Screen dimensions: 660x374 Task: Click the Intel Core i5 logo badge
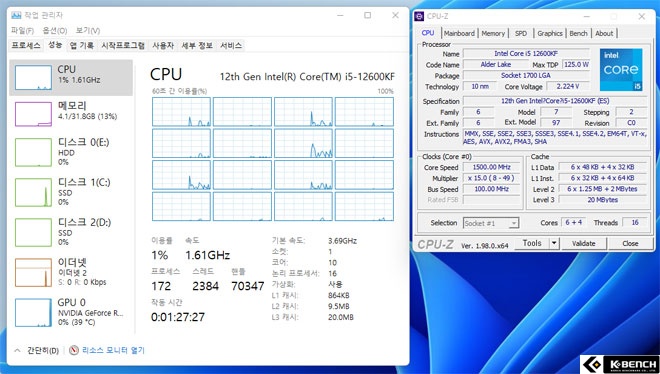point(621,69)
